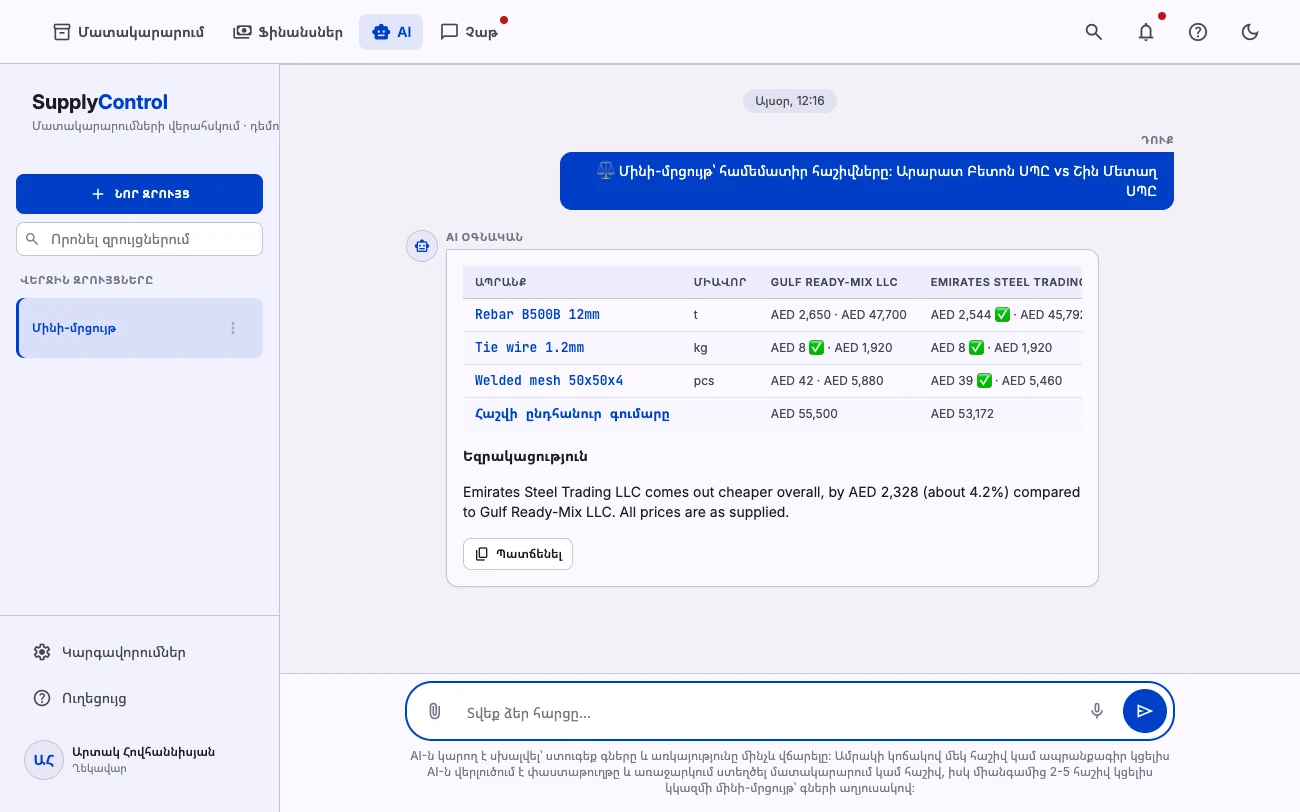
Task: Focus the Որոնել զրույցներում search field
Action: (139, 239)
